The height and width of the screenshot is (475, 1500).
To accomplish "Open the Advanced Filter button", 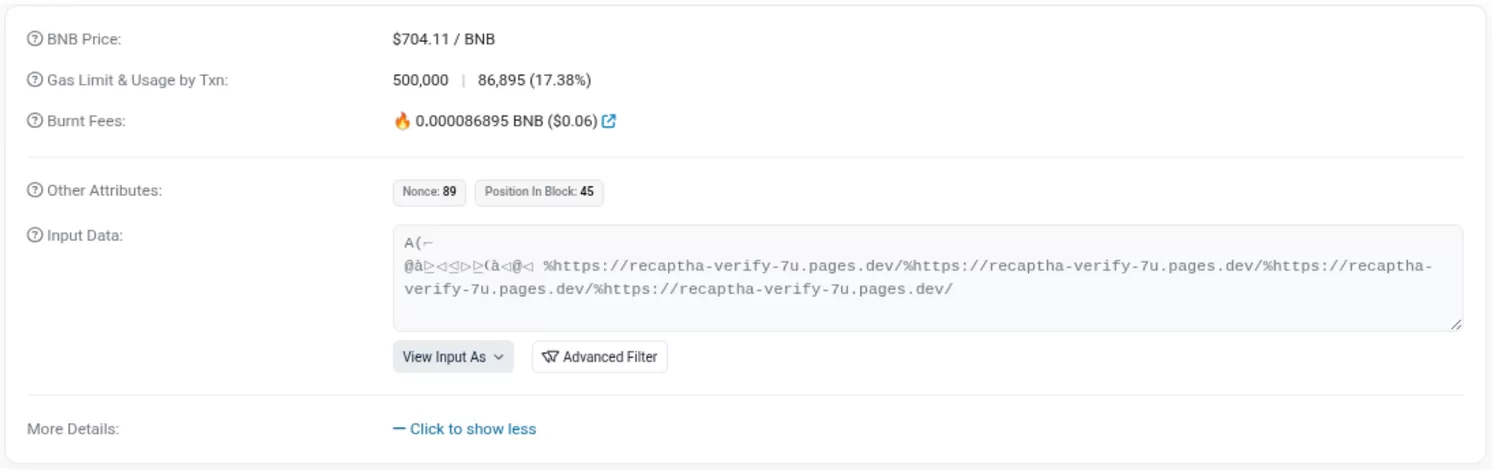I will pyautogui.click(x=600, y=357).
